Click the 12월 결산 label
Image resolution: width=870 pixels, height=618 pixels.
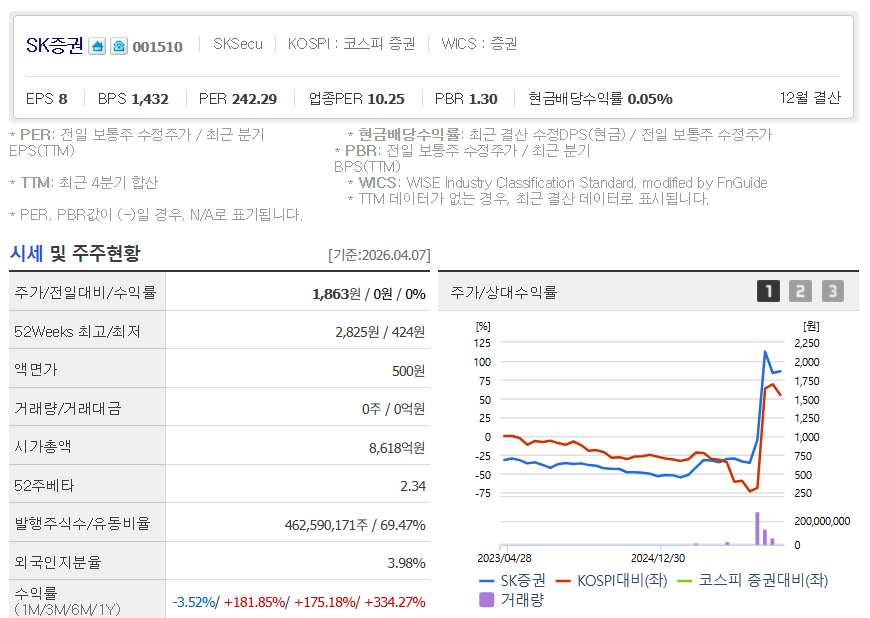coord(810,98)
